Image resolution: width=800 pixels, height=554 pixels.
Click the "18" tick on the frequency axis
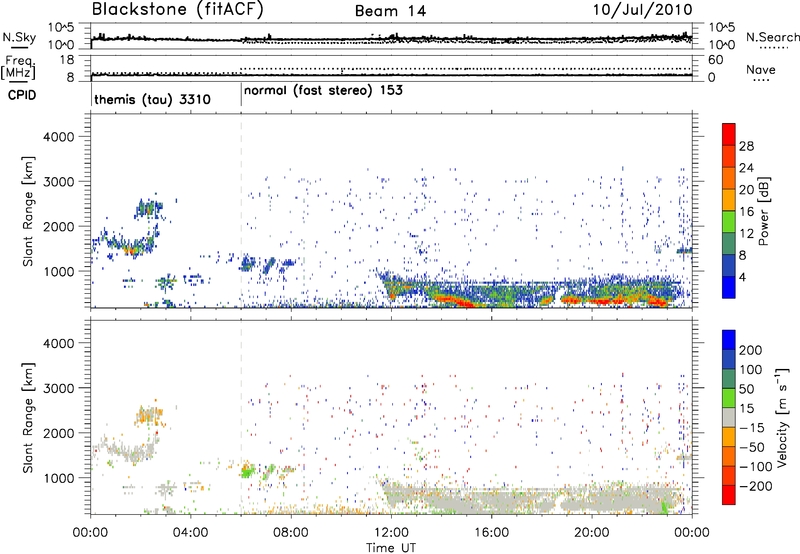click(x=67, y=60)
